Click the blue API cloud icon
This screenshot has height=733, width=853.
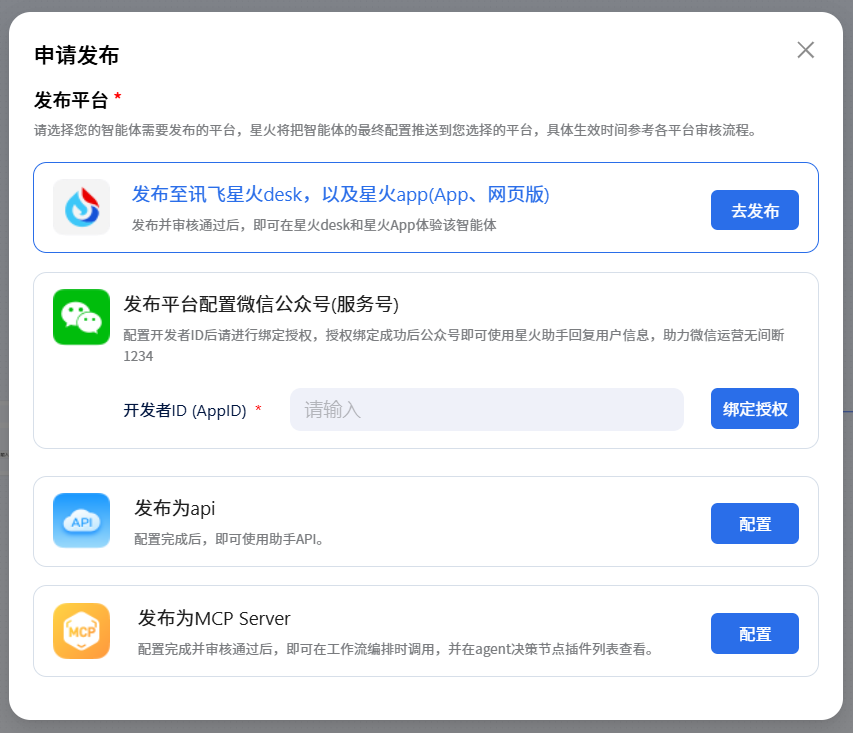click(82, 521)
